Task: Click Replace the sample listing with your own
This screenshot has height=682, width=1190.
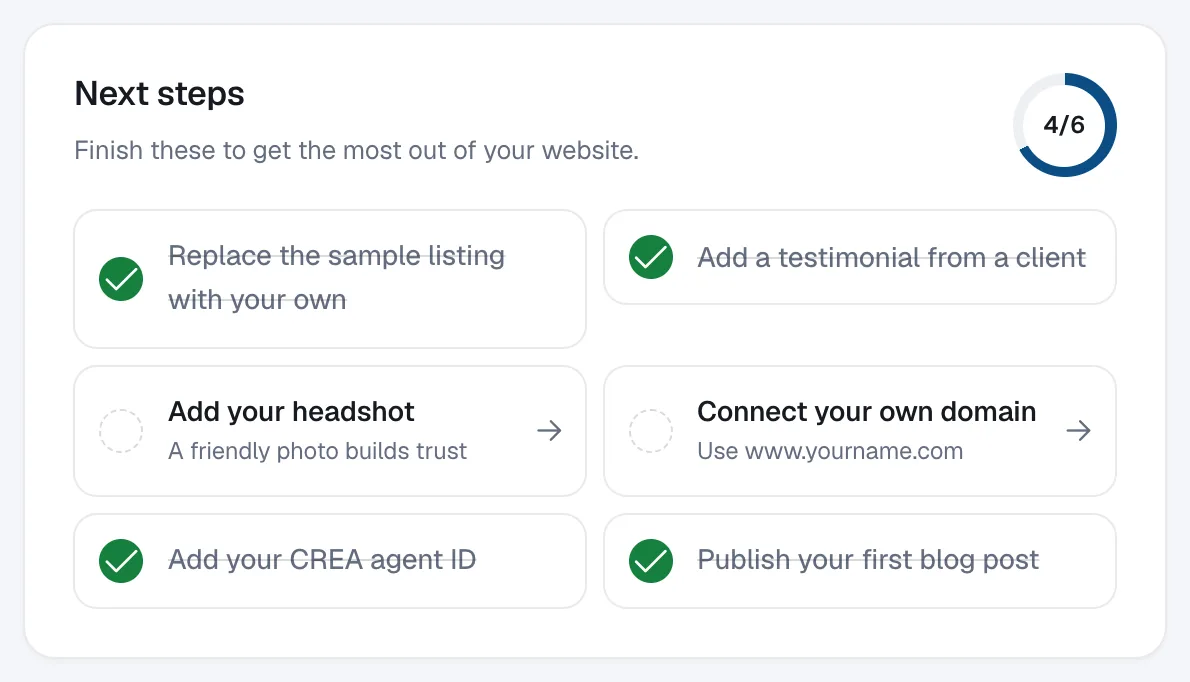Action: [x=336, y=278]
